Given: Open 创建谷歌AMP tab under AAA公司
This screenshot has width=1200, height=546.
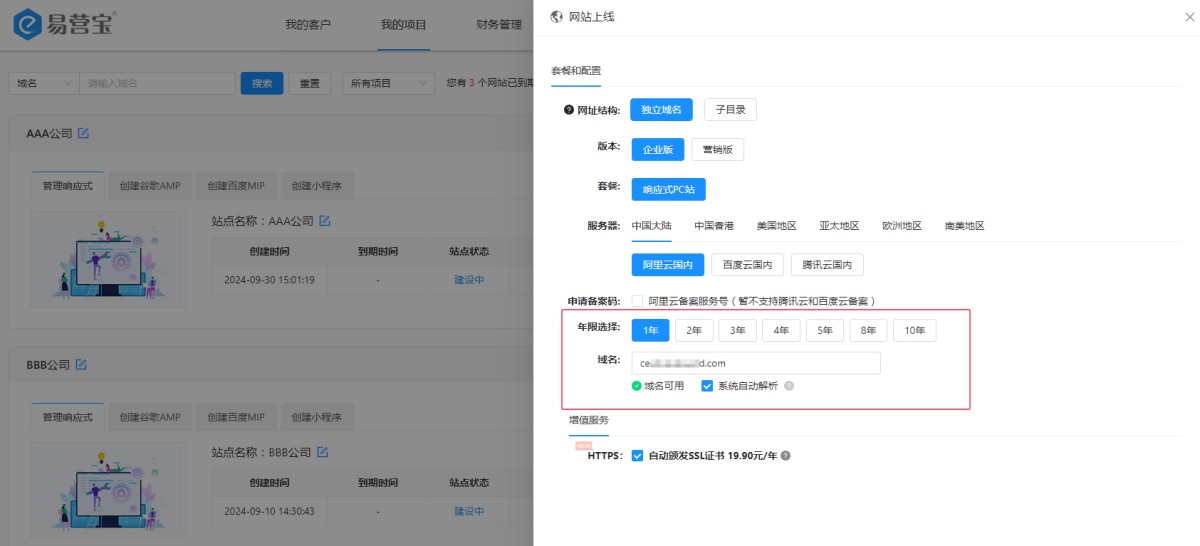Looking at the screenshot, I should click(x=149, y=186).
